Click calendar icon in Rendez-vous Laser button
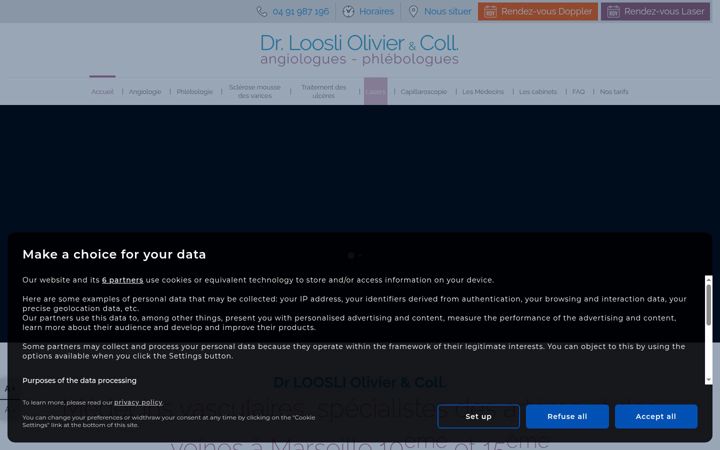 (613, 11)
